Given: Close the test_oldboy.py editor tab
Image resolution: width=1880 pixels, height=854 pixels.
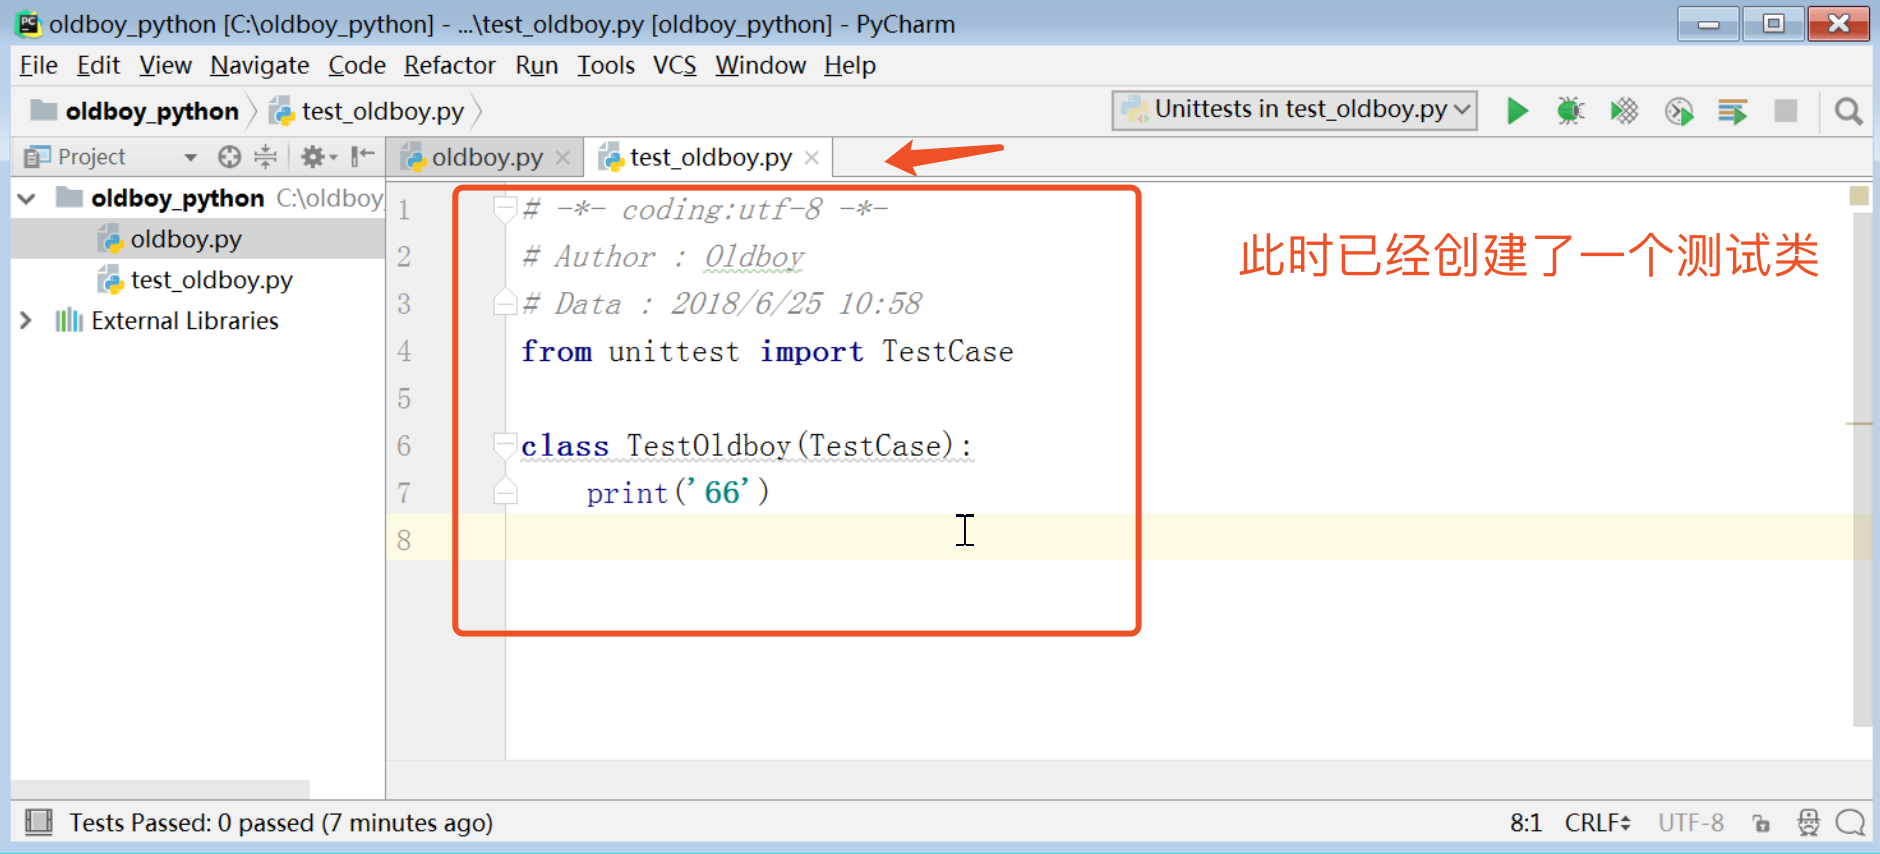Looking at the screenshot, I should (x=812, y=158).
